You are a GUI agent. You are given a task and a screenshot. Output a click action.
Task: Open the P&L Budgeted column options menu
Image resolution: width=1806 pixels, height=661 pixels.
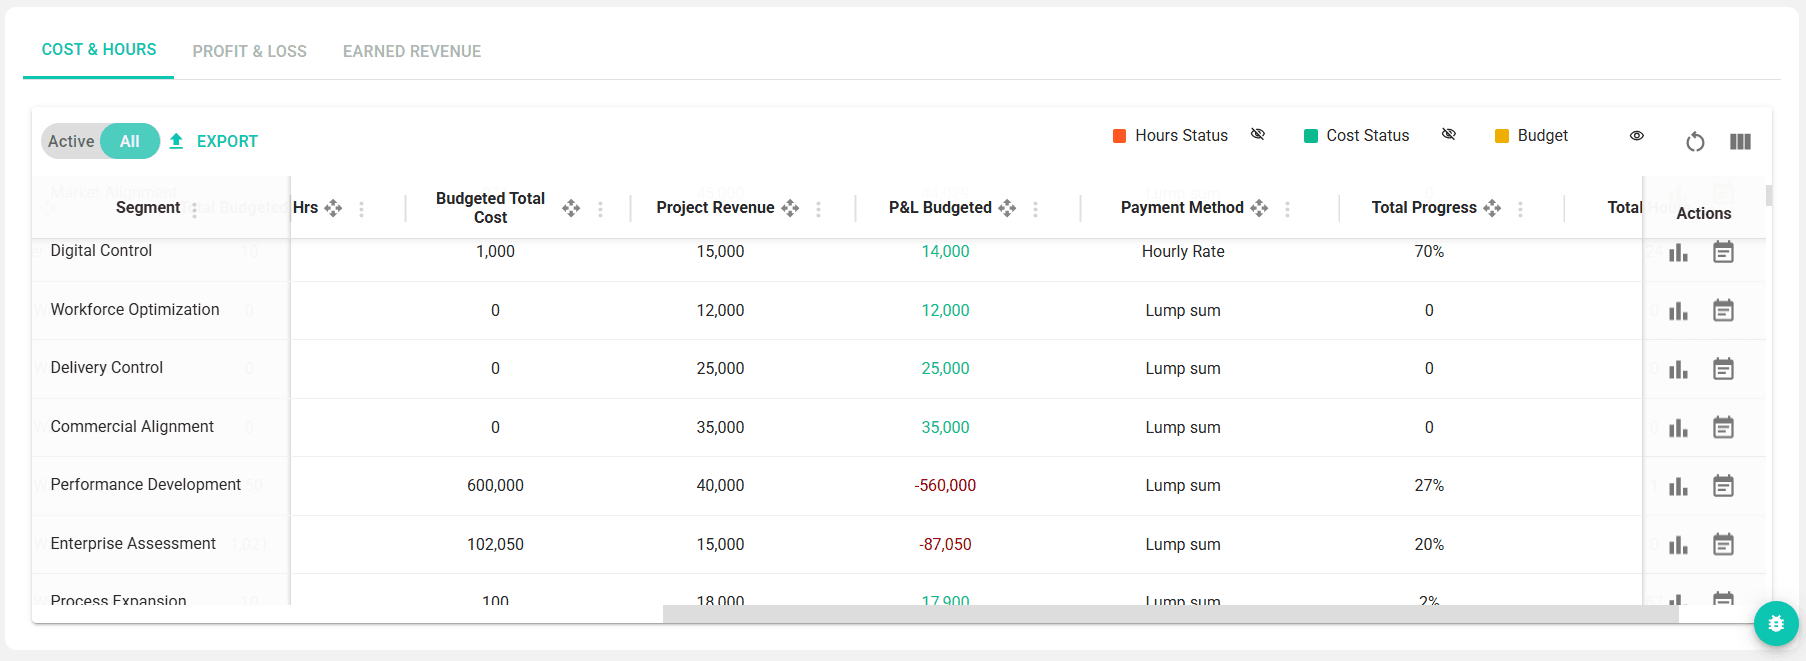(x=1035, y=209)
